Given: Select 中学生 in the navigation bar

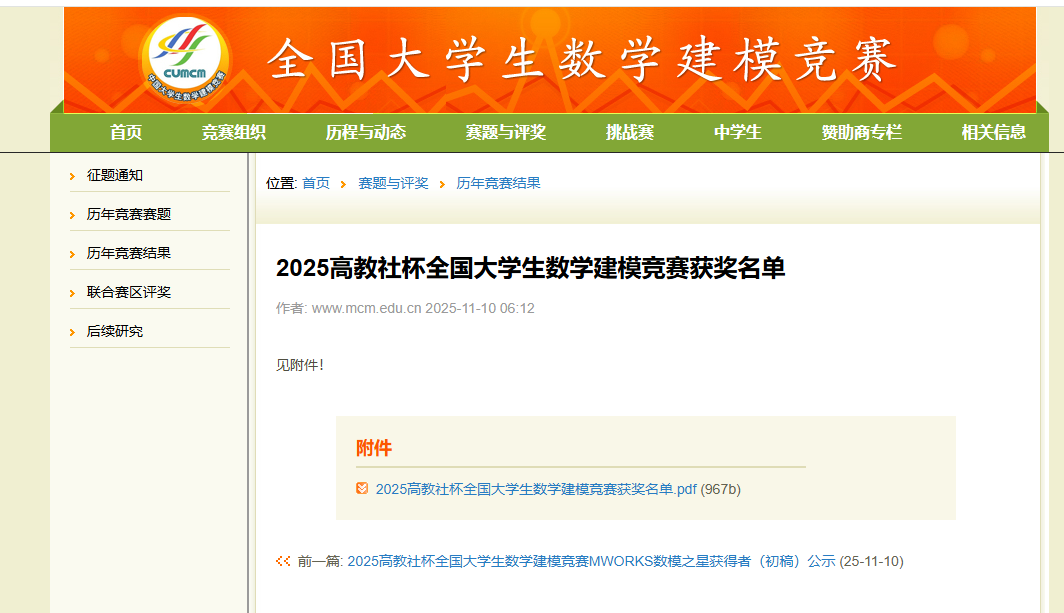Looking at the screenshot, I should [738, 132].
